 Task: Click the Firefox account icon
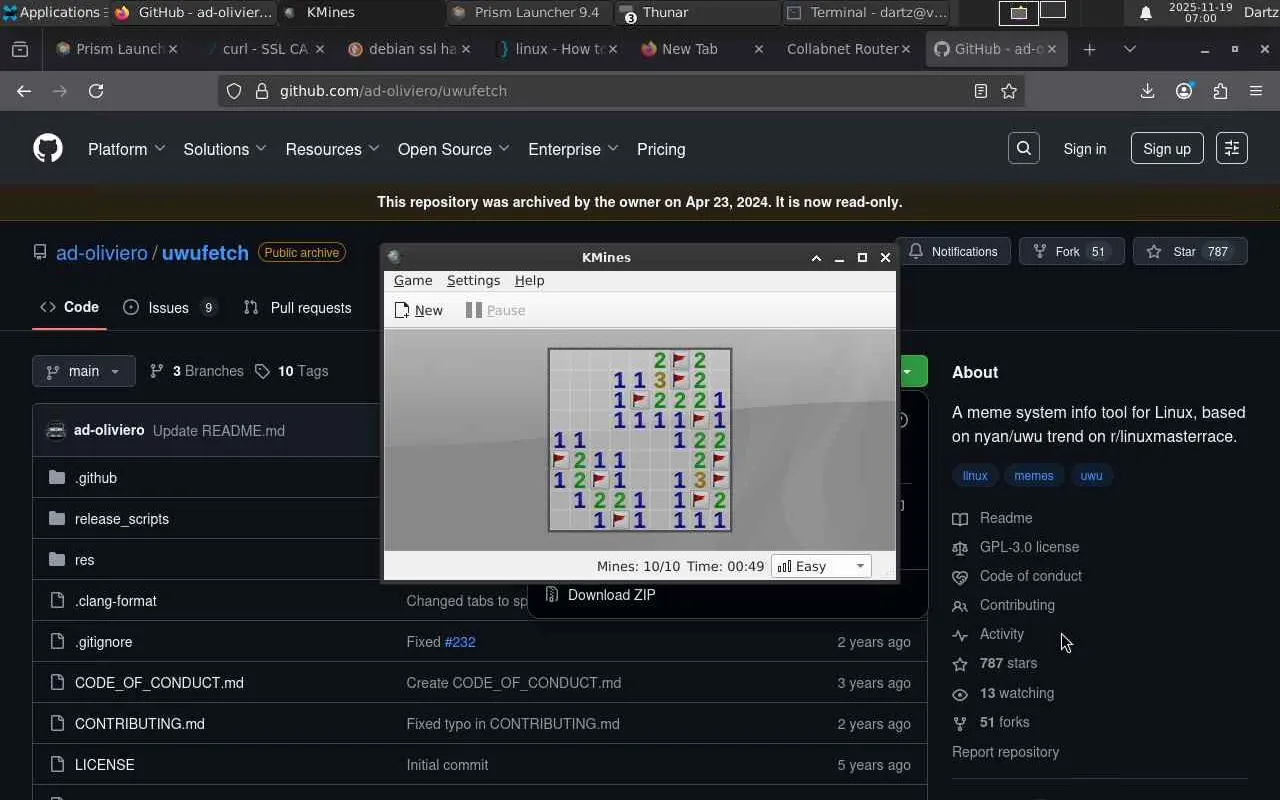click(1184, 91)
